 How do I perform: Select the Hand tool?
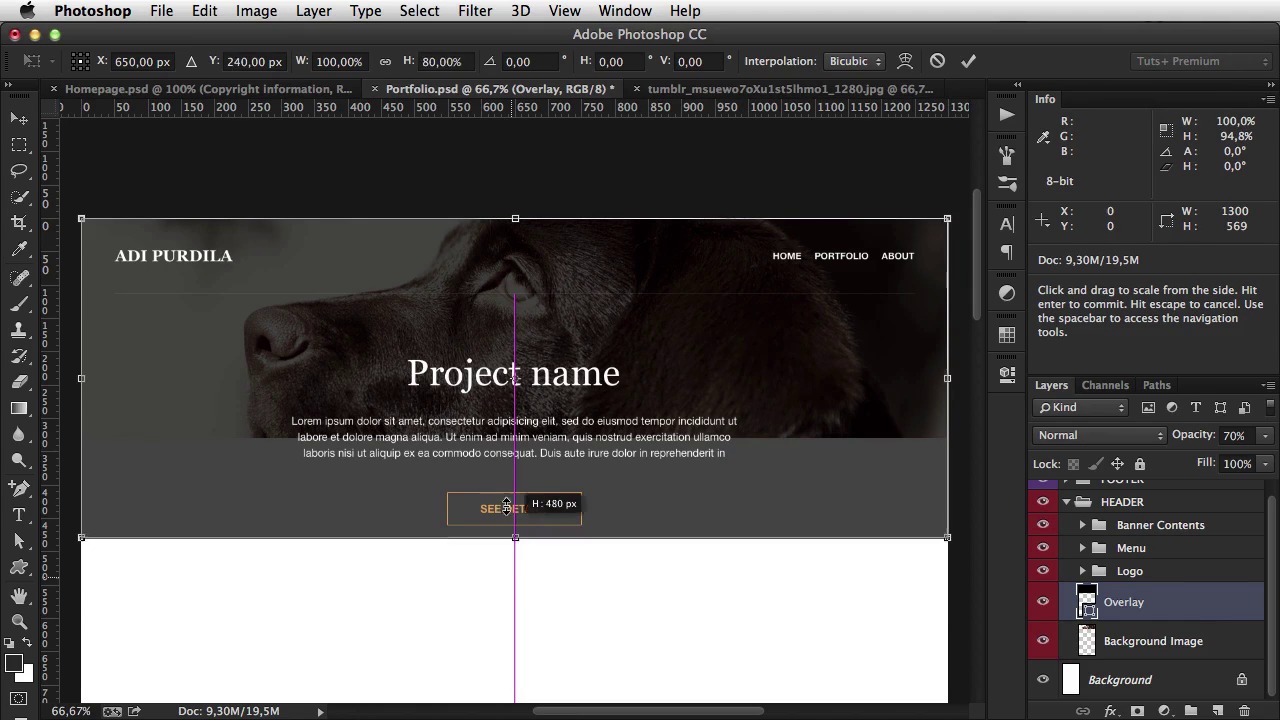[x=19, y=595]
